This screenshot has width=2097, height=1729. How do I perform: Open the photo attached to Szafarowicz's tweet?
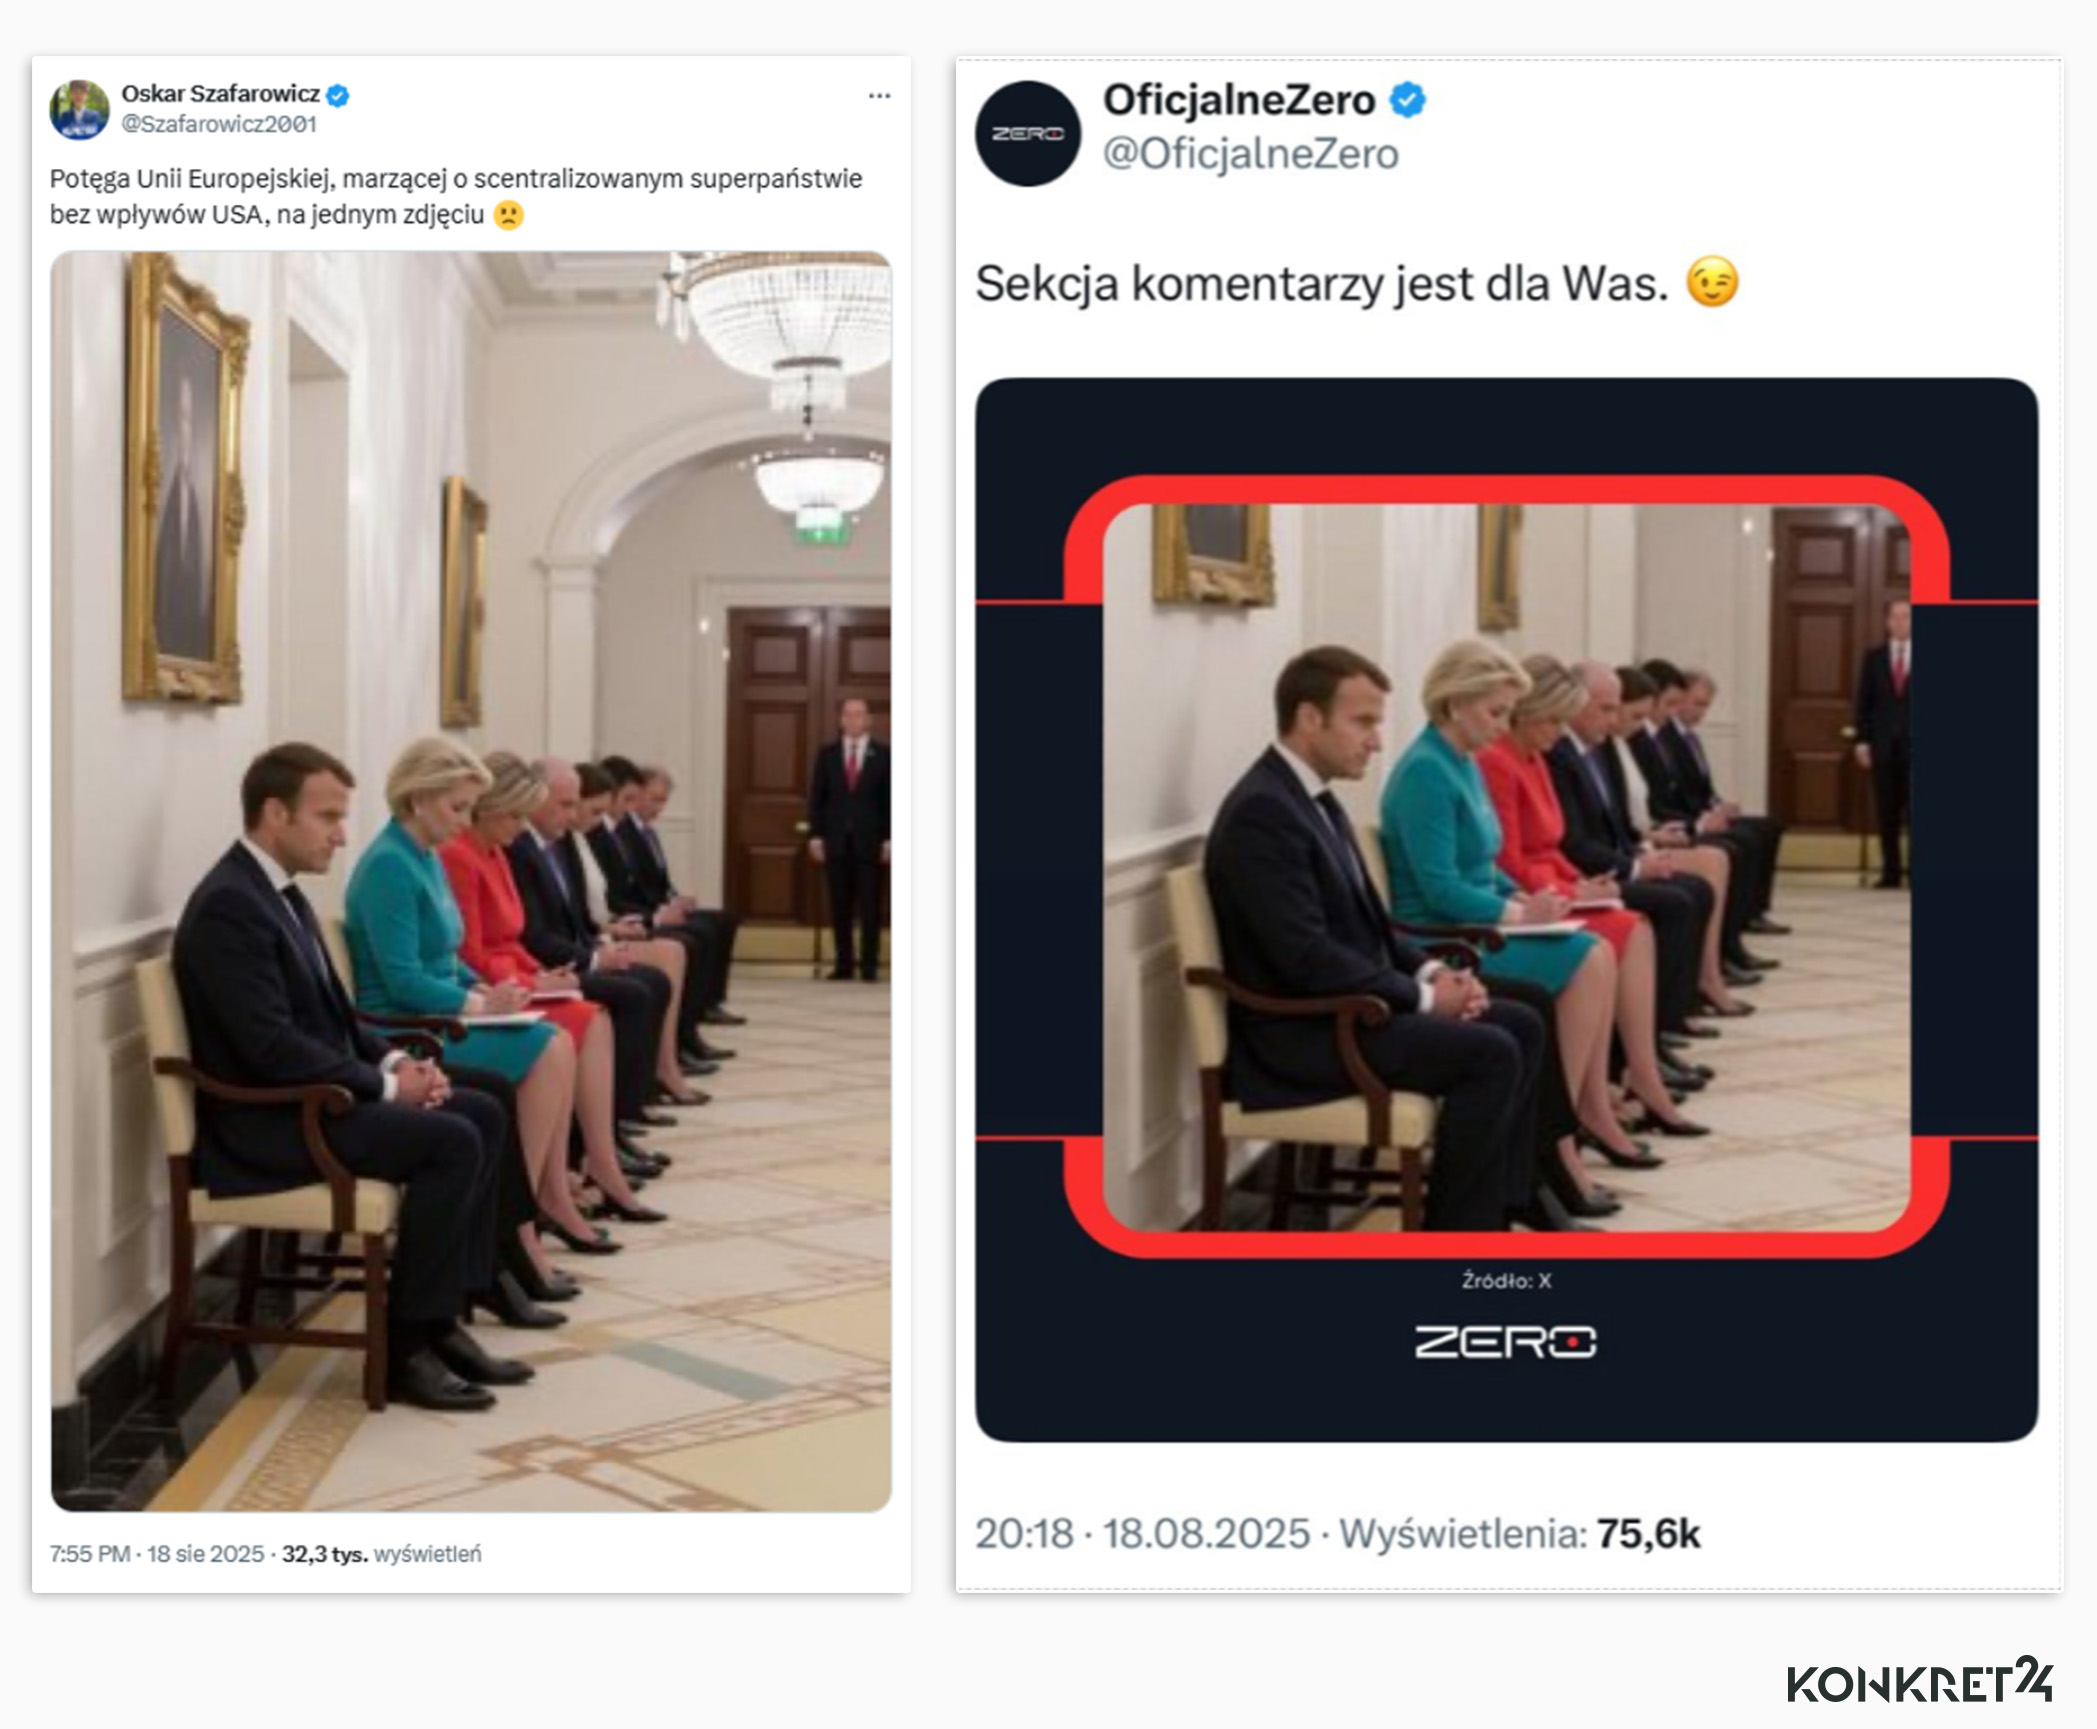pyautogui.click(x=470, y=880)
